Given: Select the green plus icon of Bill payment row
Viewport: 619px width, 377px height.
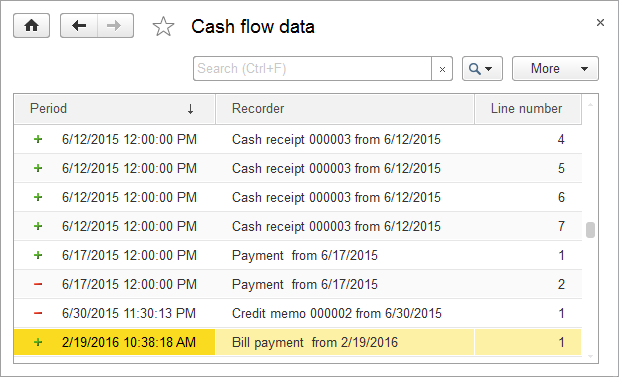Looking at the screenshot, I should click(x=38, y=342).
